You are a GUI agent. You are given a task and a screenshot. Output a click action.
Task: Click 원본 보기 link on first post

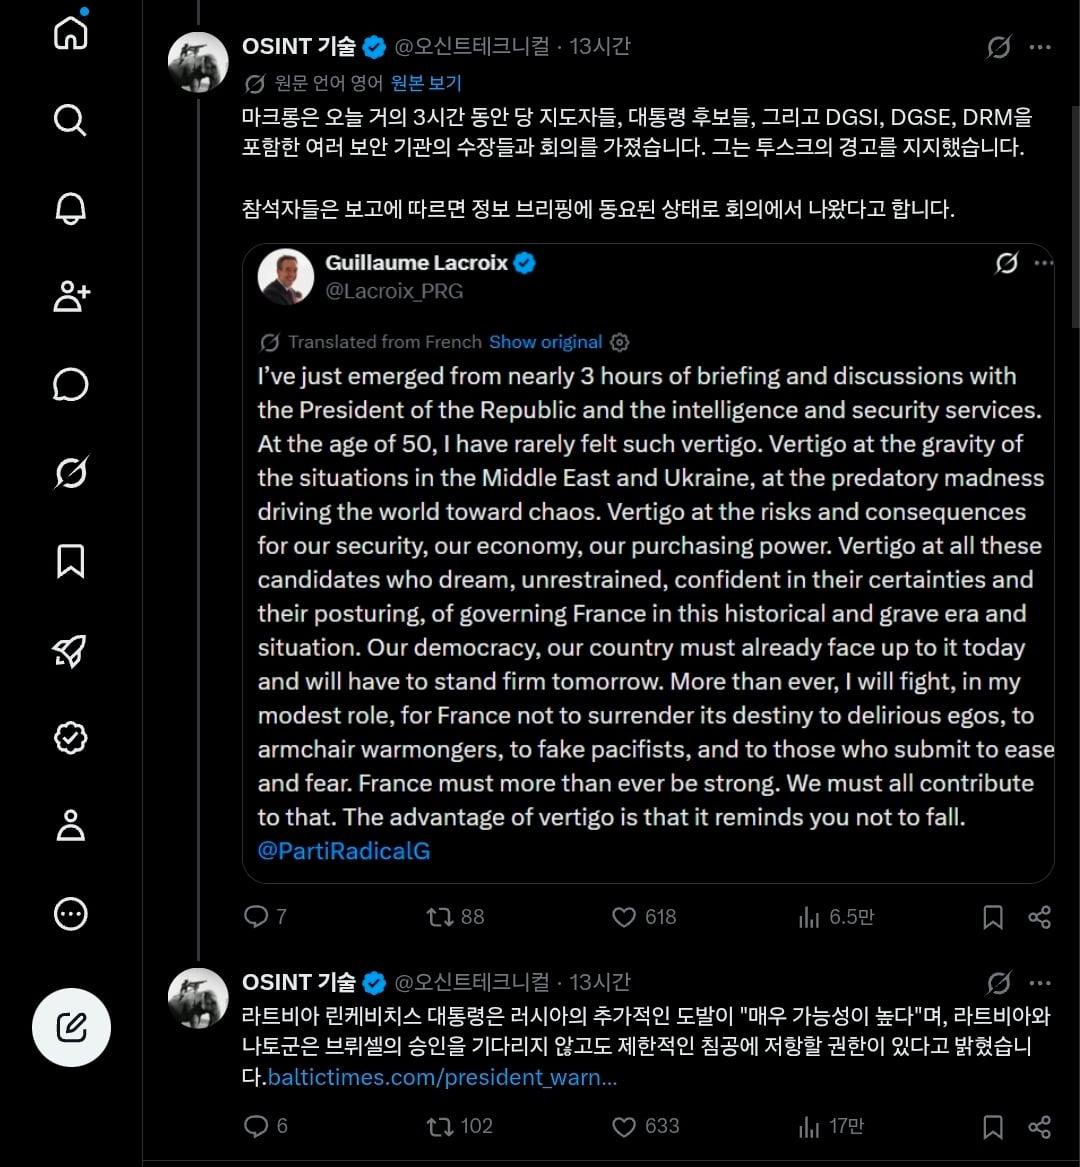(x=426, y=83)
